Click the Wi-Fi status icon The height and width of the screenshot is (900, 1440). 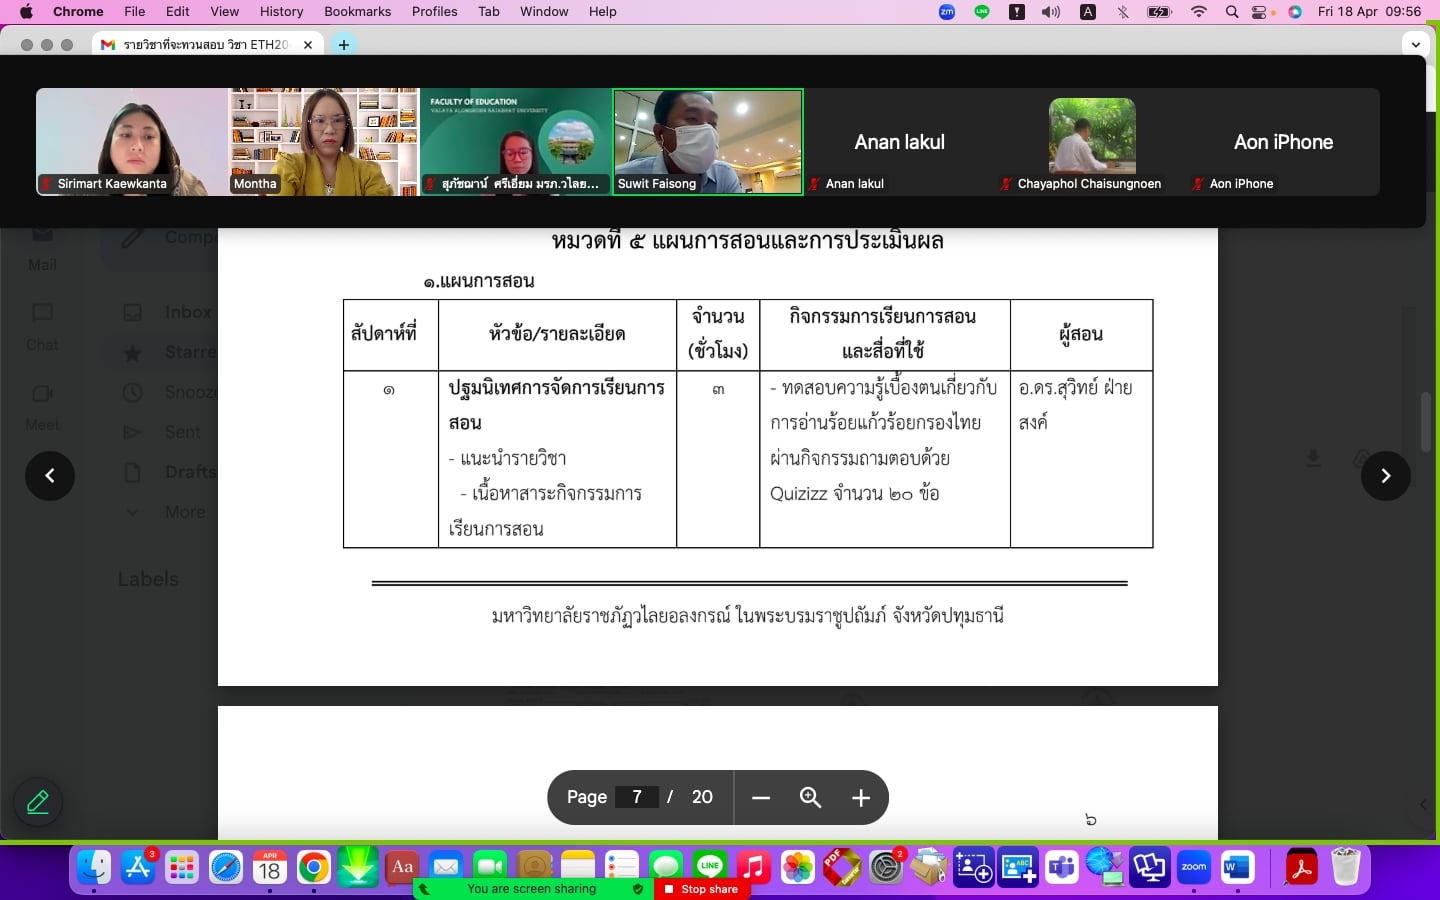point(1199,12)
